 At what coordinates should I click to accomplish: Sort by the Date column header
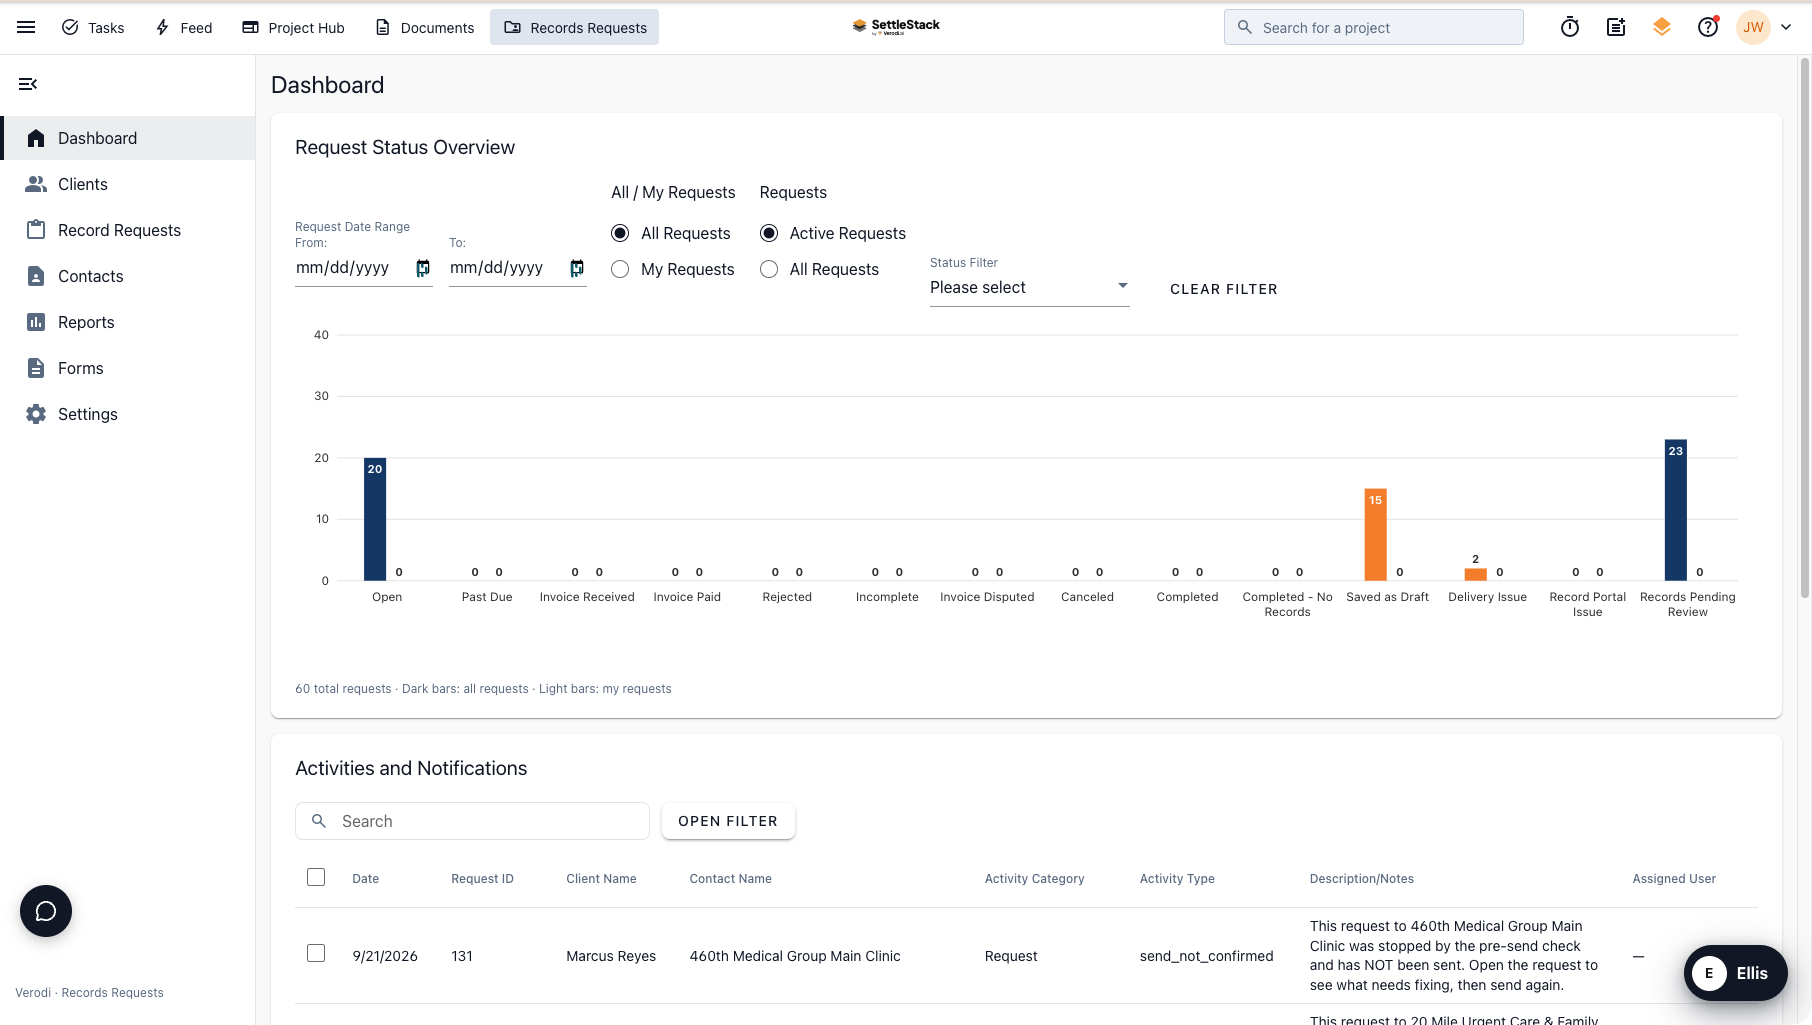click(366, 879)
